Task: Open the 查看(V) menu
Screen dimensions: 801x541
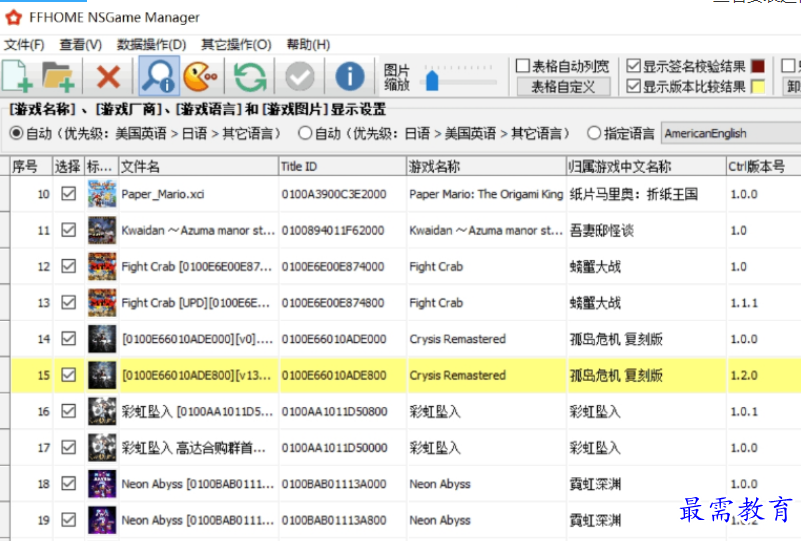Action: 81,44
